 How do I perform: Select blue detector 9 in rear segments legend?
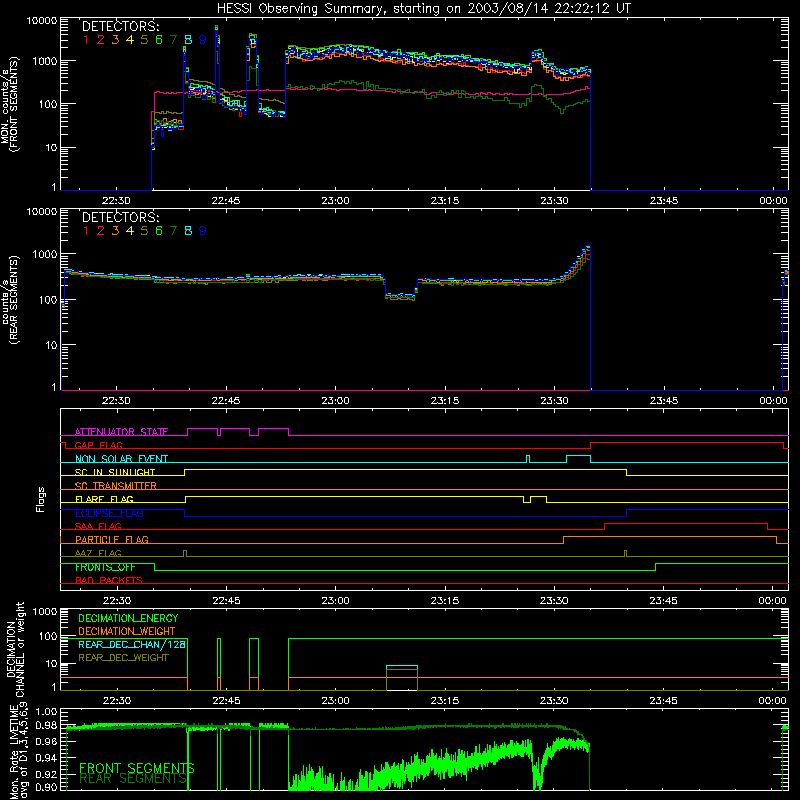tap(203, 231)
